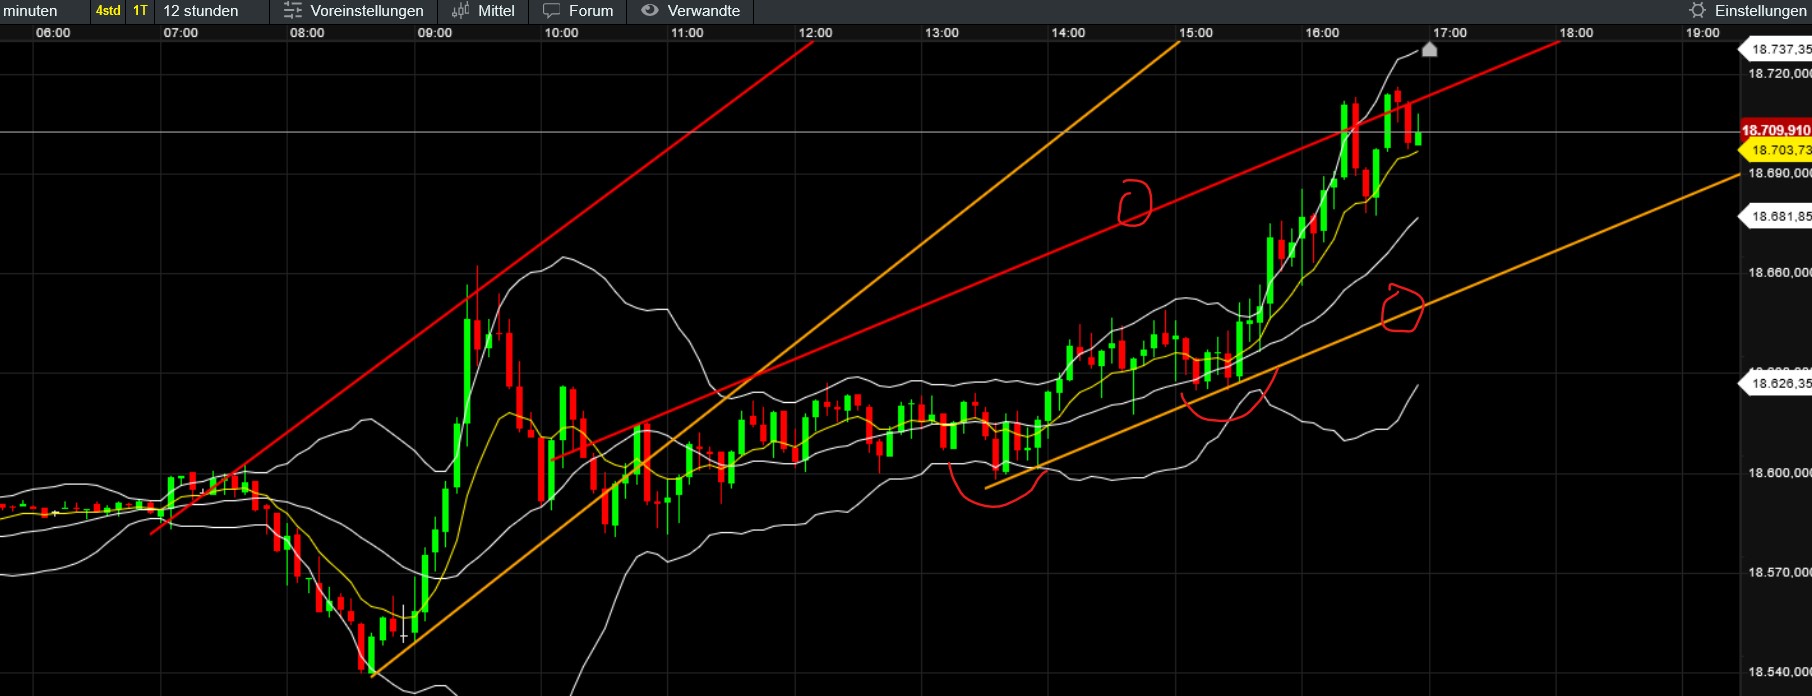Select the minuten interval option
The width and height of the screenshot is (1812, 696).
31,11
